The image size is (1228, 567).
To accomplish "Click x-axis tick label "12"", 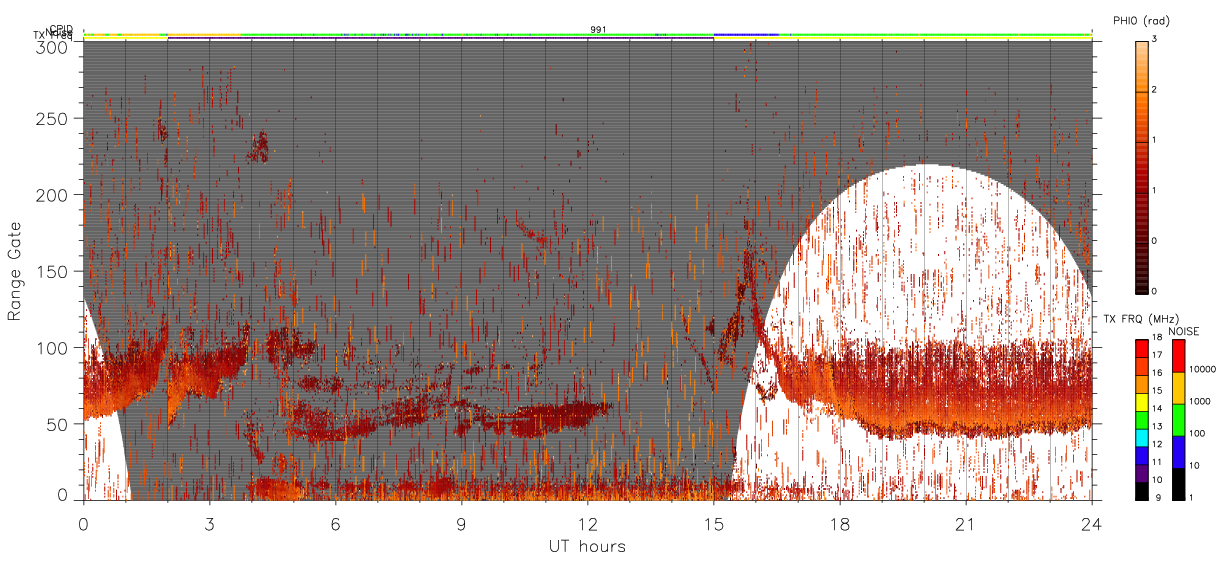I will (587, 524).
